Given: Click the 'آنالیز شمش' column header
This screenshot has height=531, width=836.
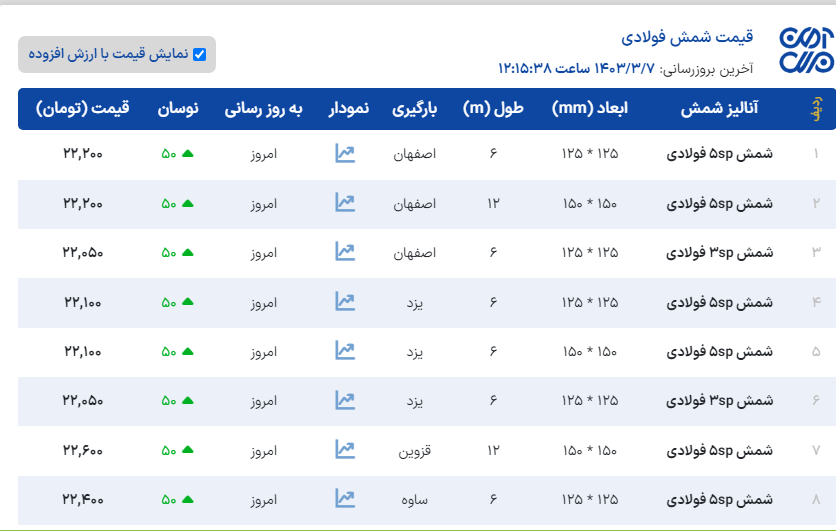Looking at the screenshot, I should (719, 109).
